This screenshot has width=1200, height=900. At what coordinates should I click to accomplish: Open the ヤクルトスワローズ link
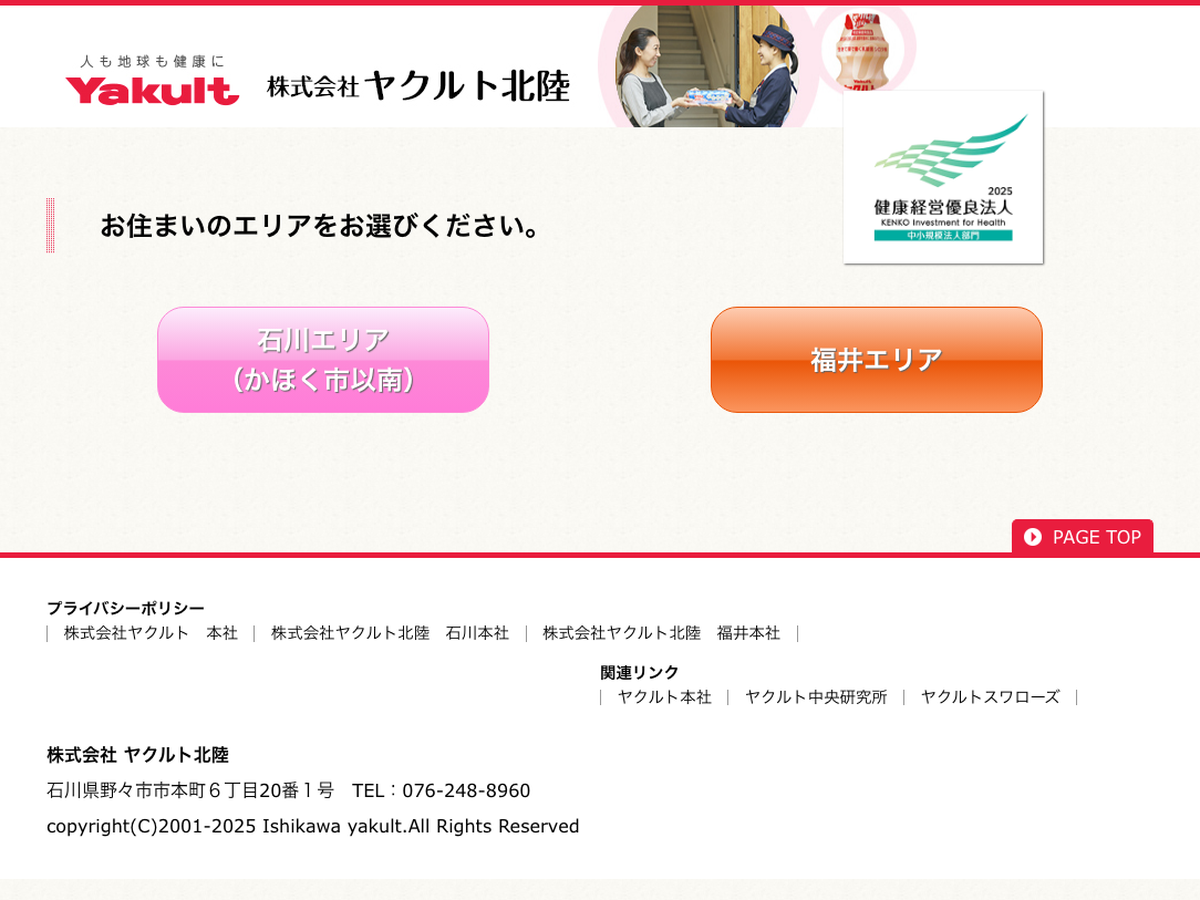[990, 697]
